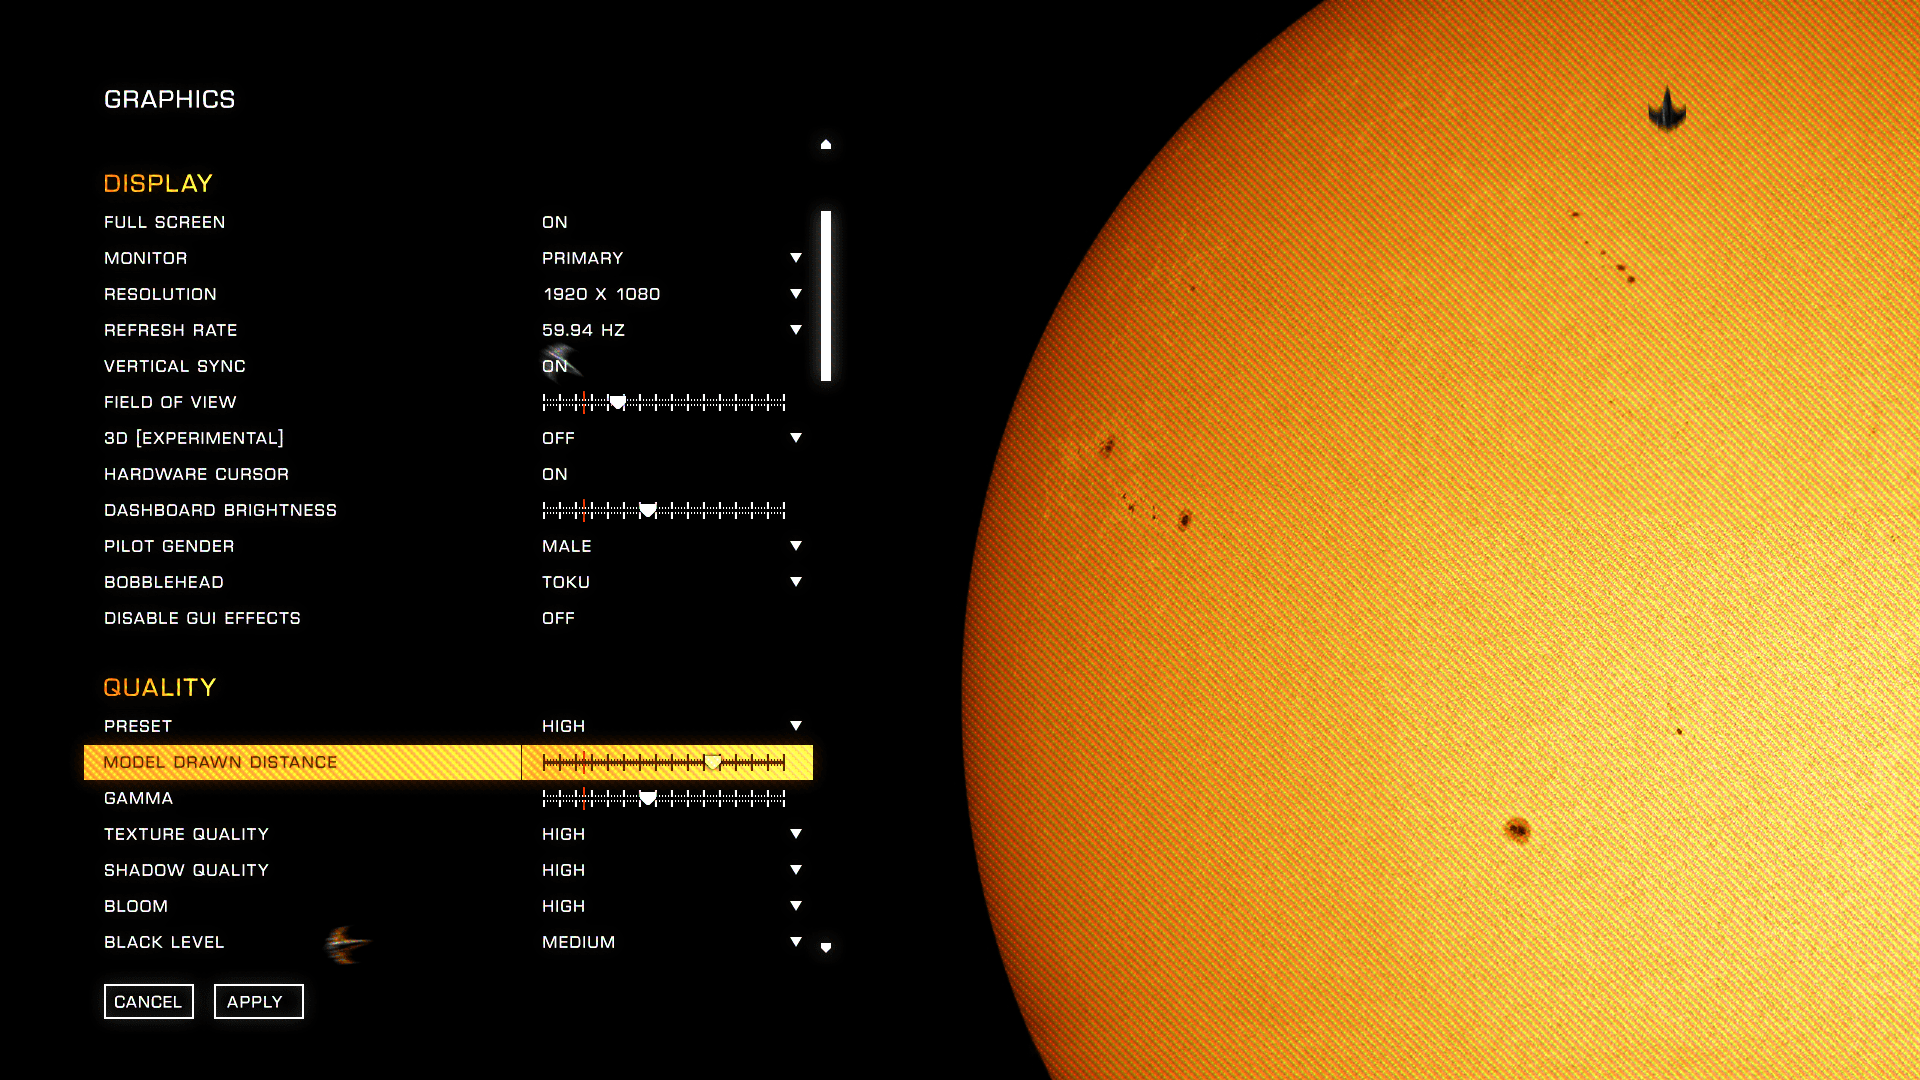This screenshot has width=1920, height=1080.
Task: Select the Pilot Gender setting label
Action: tap(169, 546)
